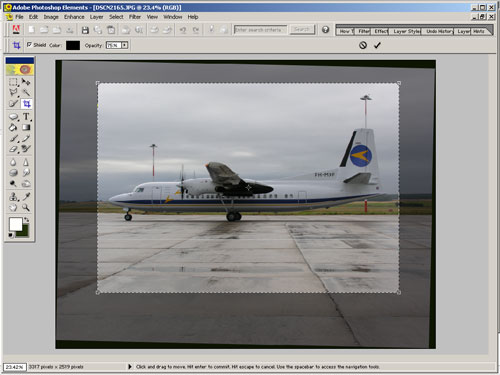Click the Save floppy disk icon
500x375 pixels.
click(85, 30)
